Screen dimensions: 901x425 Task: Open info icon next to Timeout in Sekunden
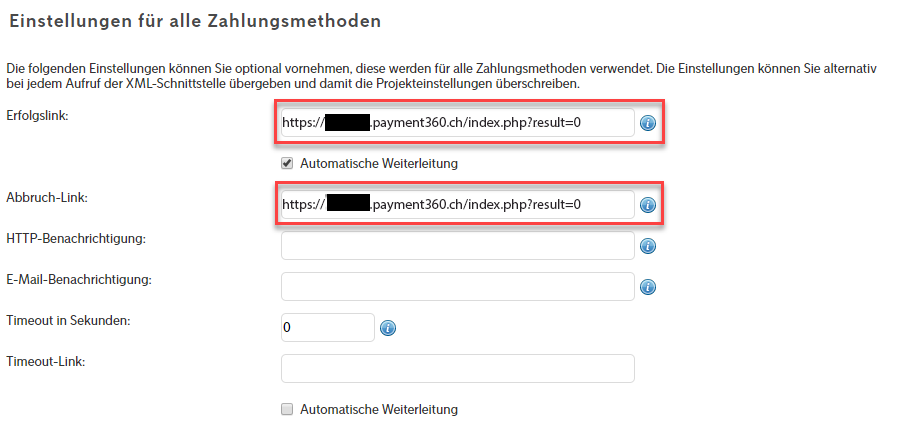(x=388, y=328)
